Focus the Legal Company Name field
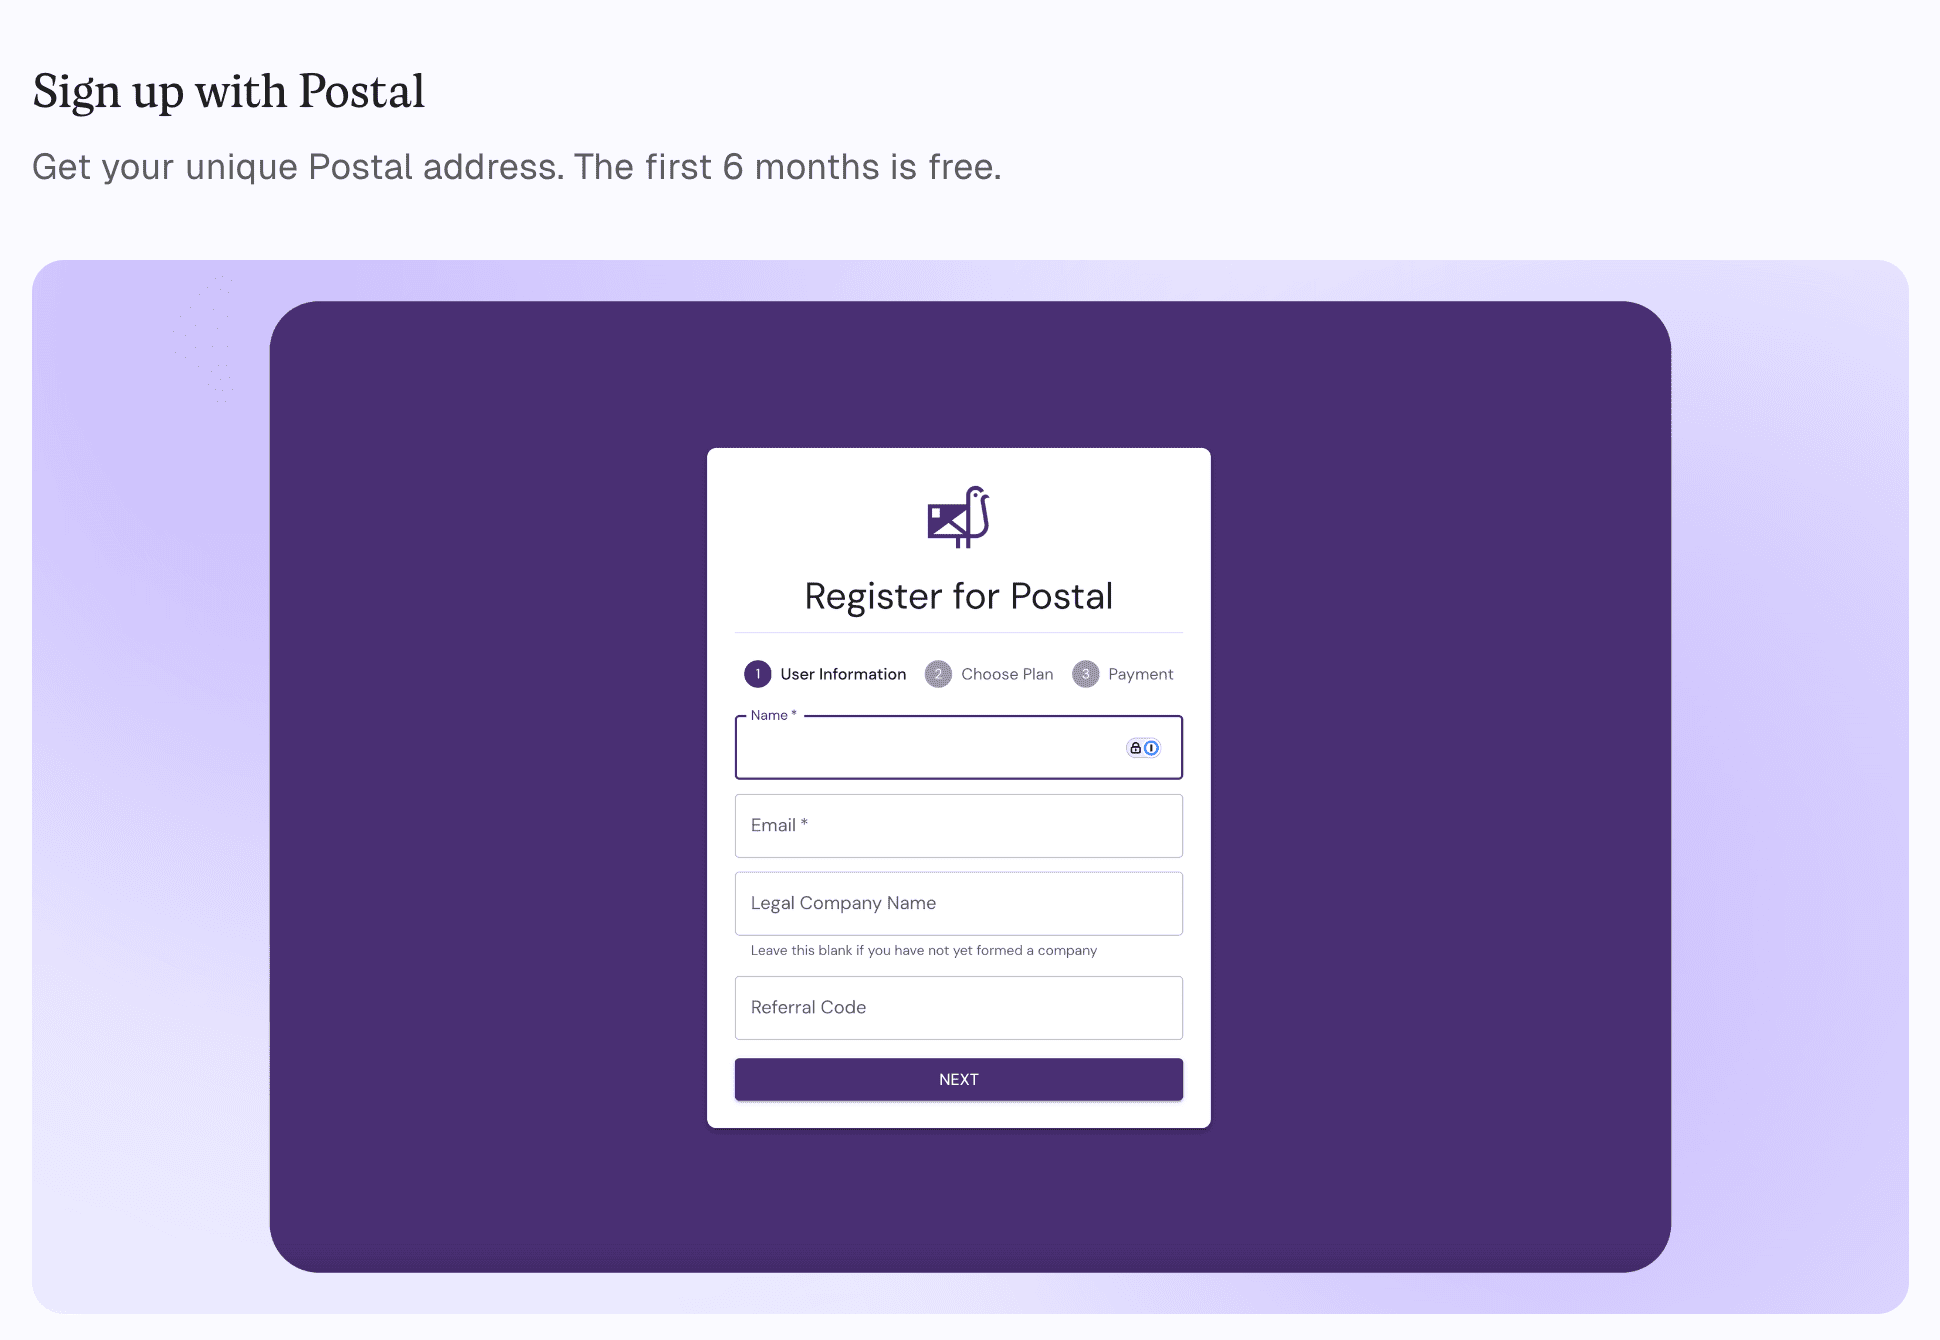The height and width of the screenshot is (1340, 1940). tap(958, 903)
